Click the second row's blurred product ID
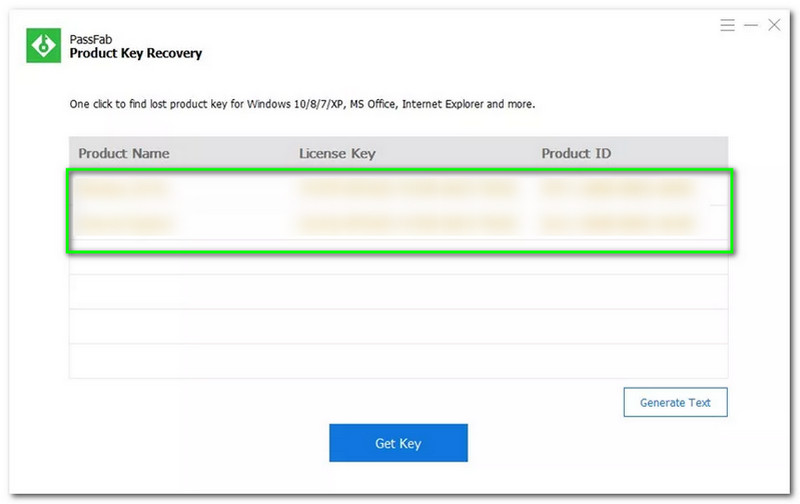Image resolution: width=800 pixels, height=504 pixels. point(616,225)
